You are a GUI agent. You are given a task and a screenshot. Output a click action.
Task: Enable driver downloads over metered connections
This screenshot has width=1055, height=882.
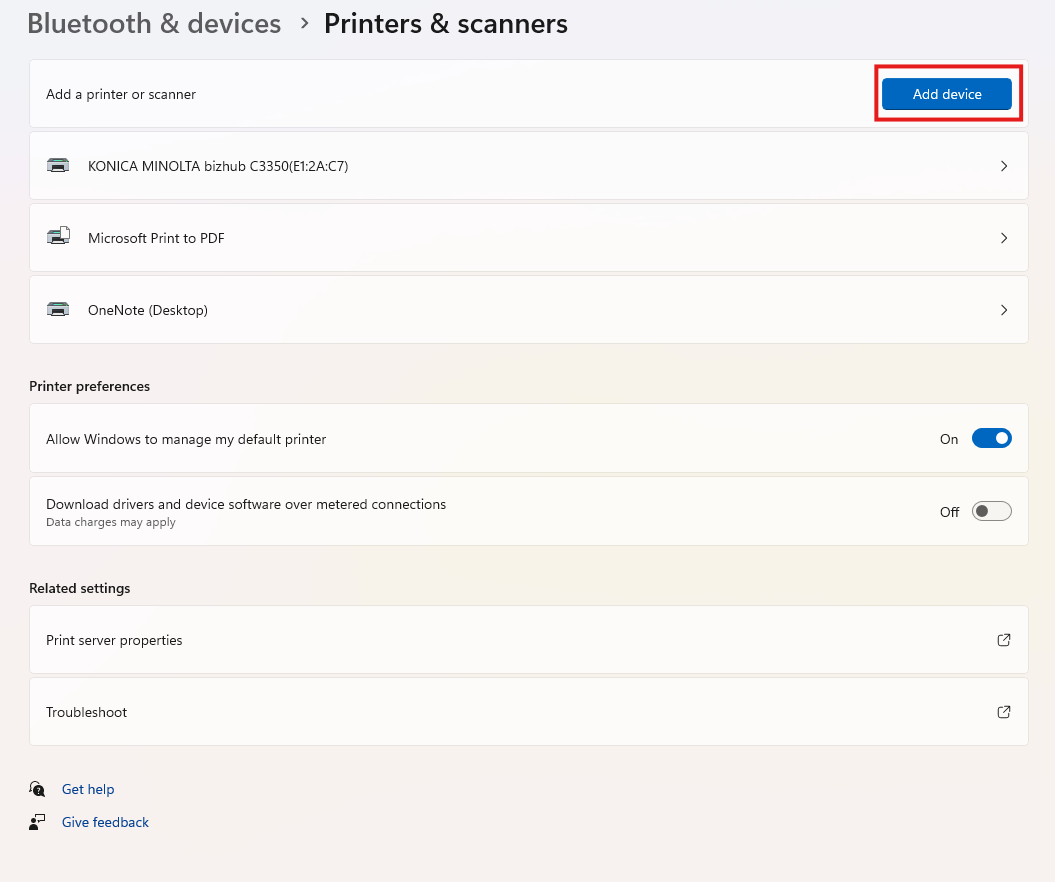click(991, 511)
